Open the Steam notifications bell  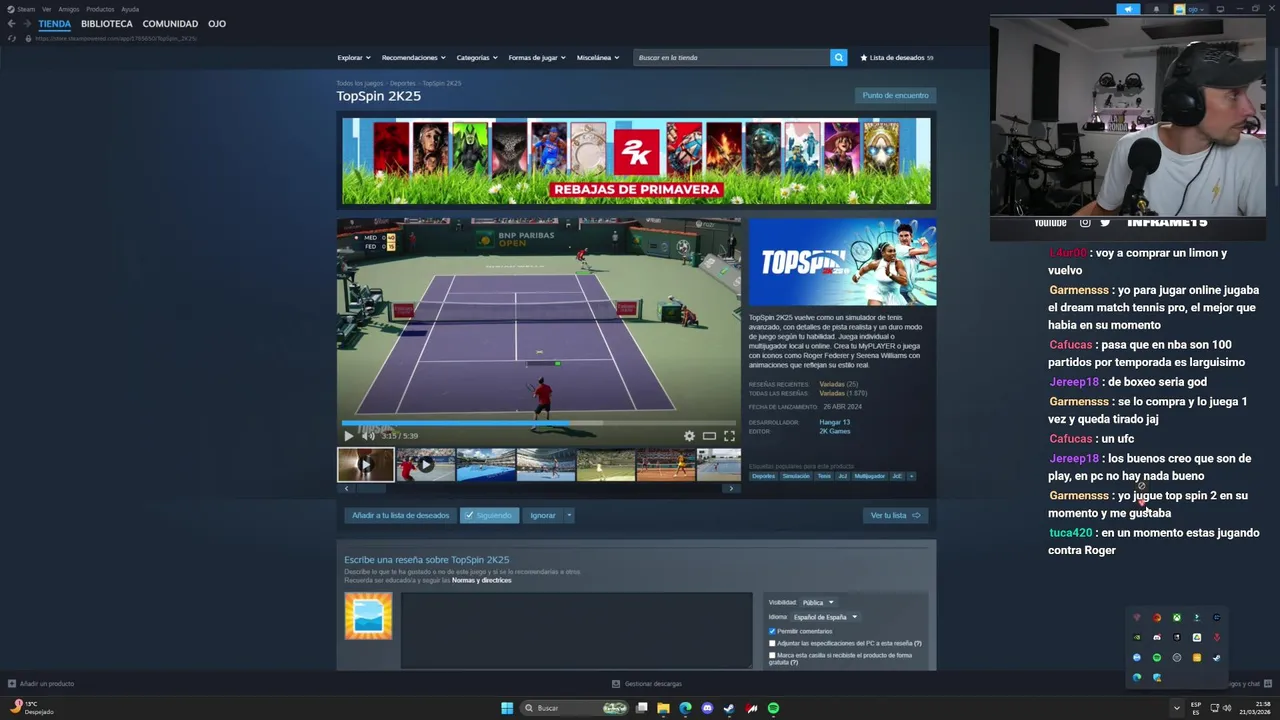[x=1156, y=9]
